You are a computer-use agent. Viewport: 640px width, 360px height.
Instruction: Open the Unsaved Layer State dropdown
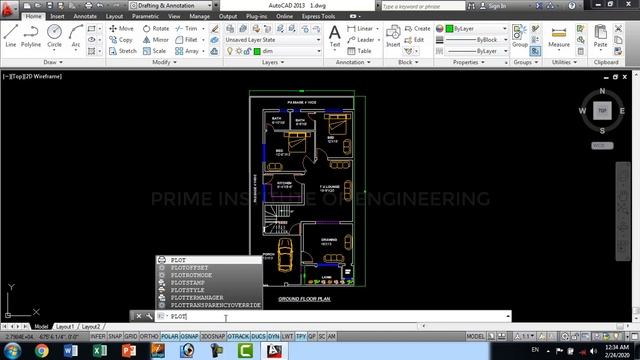[x=273, y=40]
